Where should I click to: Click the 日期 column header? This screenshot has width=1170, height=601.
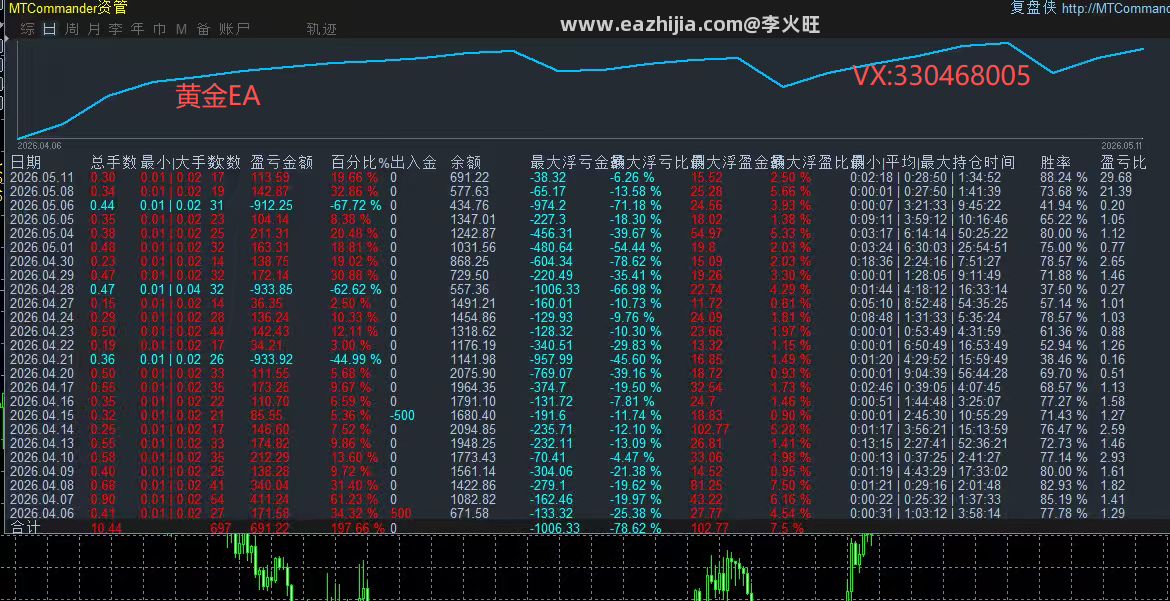click(x=26, y=162)
